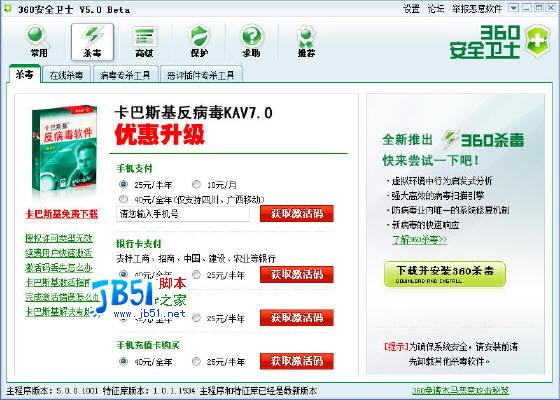Open the 常用 section icon
The height and width of the screenshot is (400, 560).
(39, 42)
